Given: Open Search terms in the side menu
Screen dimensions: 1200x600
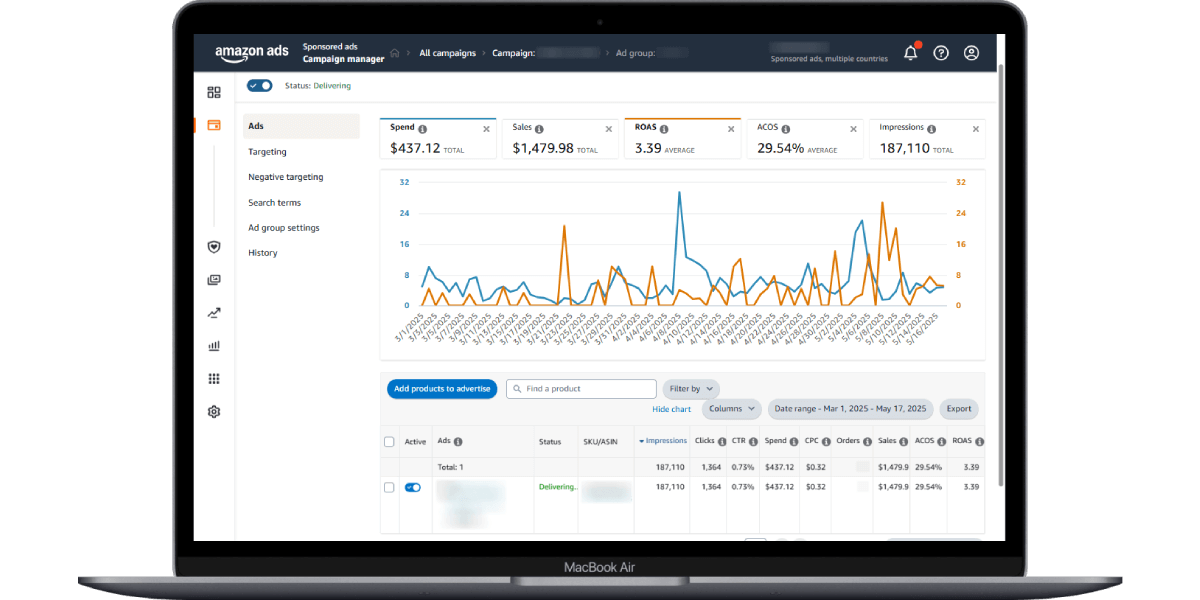Looking at the screenshot, I should [x=274, y=203].
